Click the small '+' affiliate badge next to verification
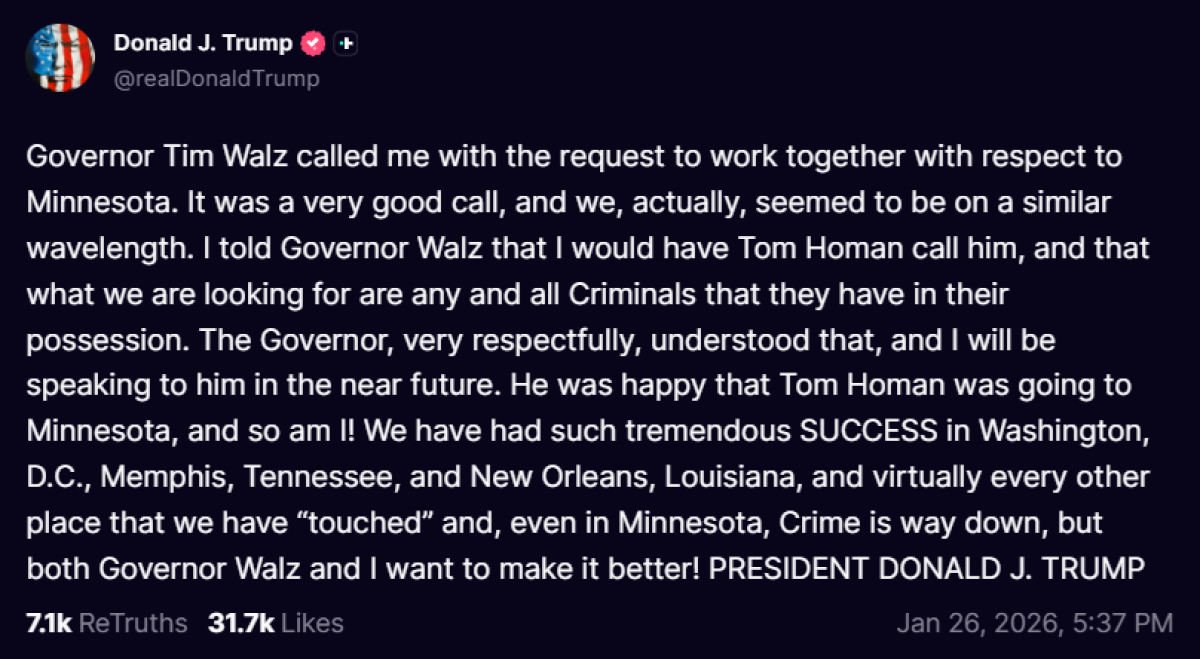Screen dimensions: 1200x659 click(345, 43)
